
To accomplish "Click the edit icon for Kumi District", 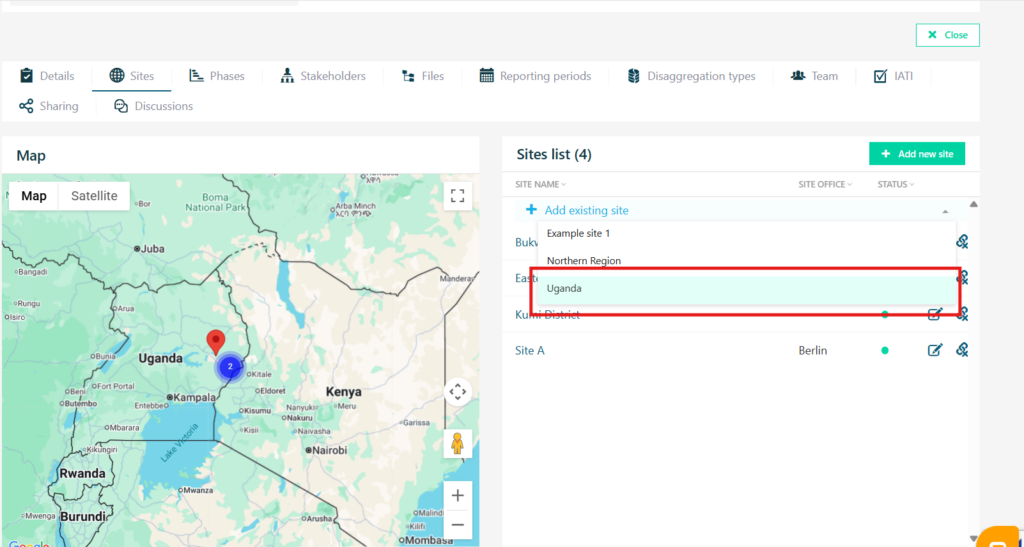I will (935, 314).
